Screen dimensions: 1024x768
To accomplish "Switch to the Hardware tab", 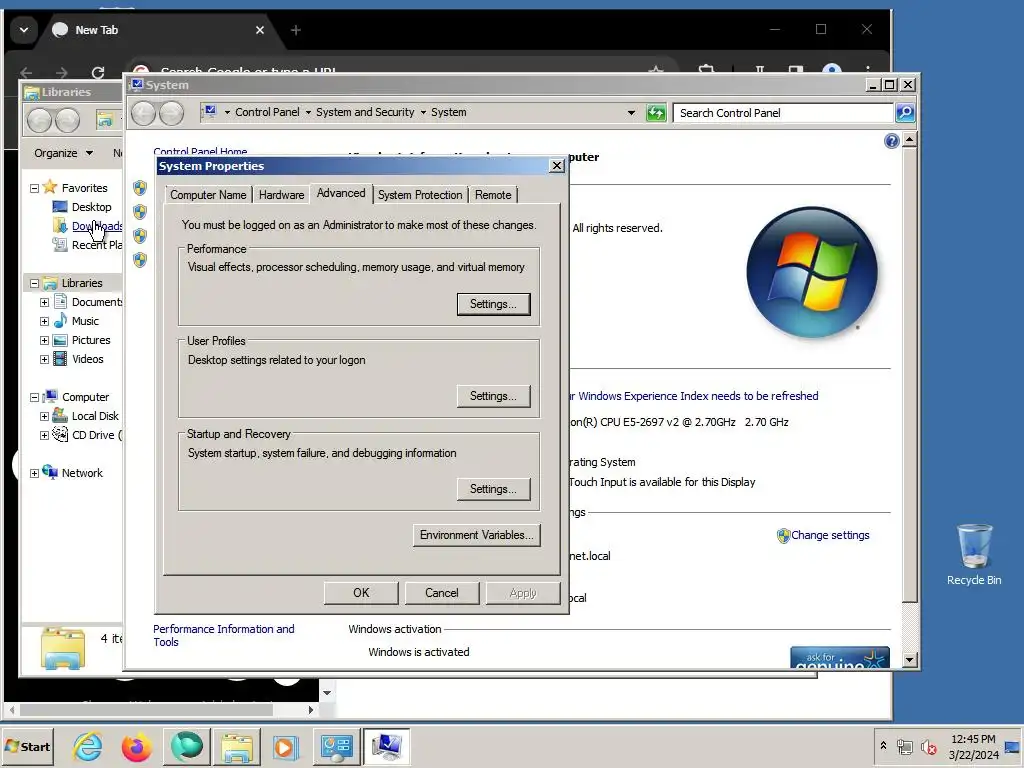I will click(281, 195).
